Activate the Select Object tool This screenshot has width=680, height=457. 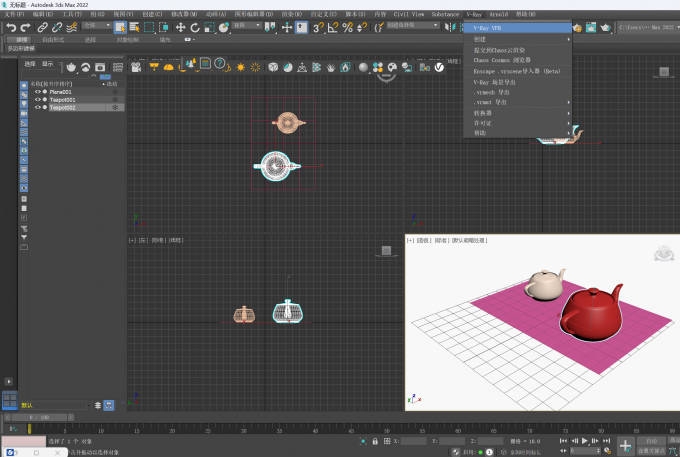coord(120,27)
